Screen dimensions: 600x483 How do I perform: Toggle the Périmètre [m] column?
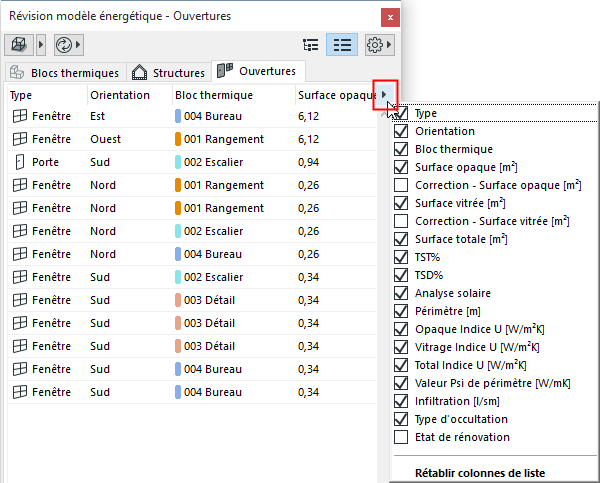pos(401,311)
